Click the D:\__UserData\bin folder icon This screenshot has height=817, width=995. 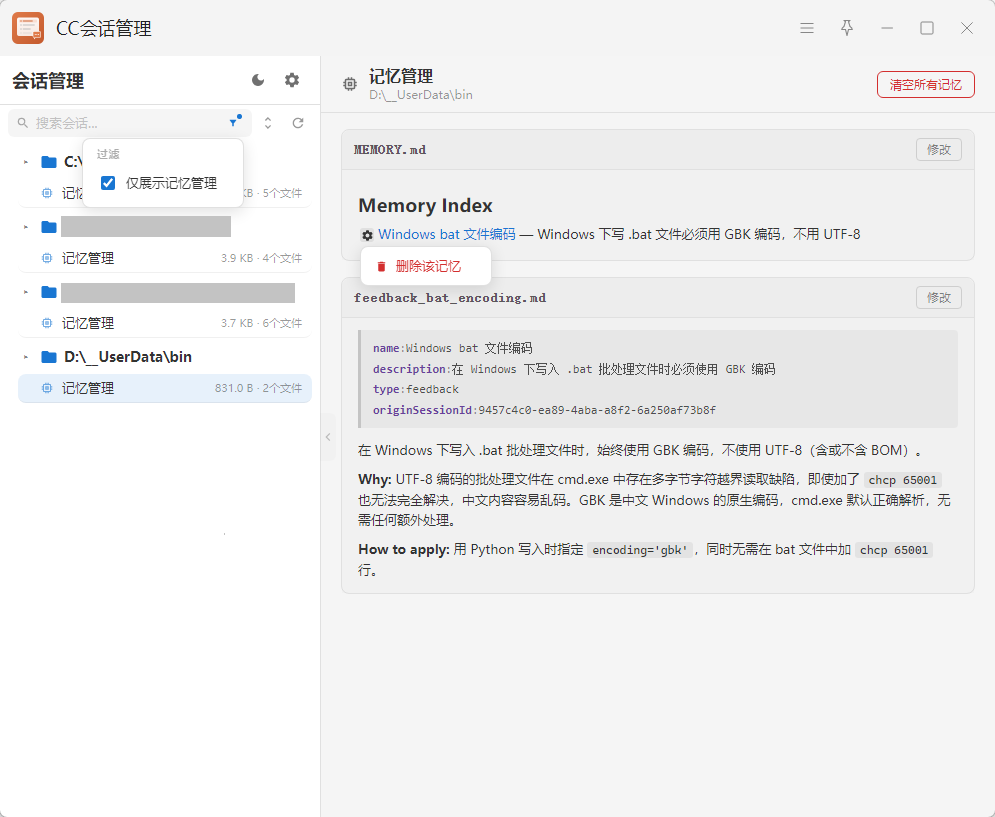(x=49, y=357)
